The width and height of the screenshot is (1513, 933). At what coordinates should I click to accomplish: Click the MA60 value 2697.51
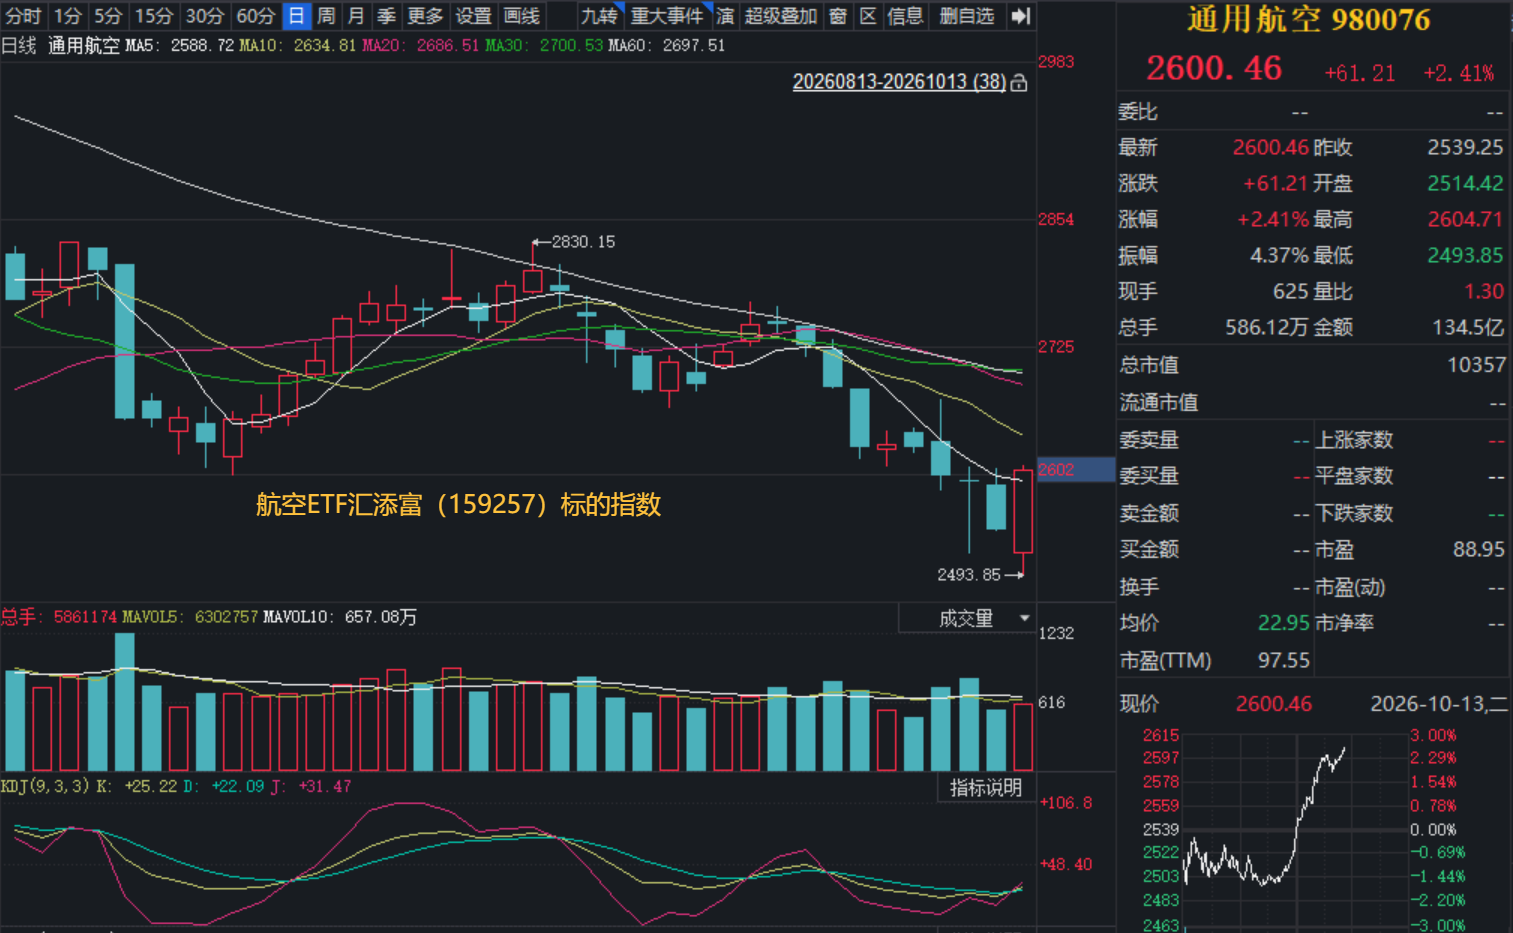694,46
